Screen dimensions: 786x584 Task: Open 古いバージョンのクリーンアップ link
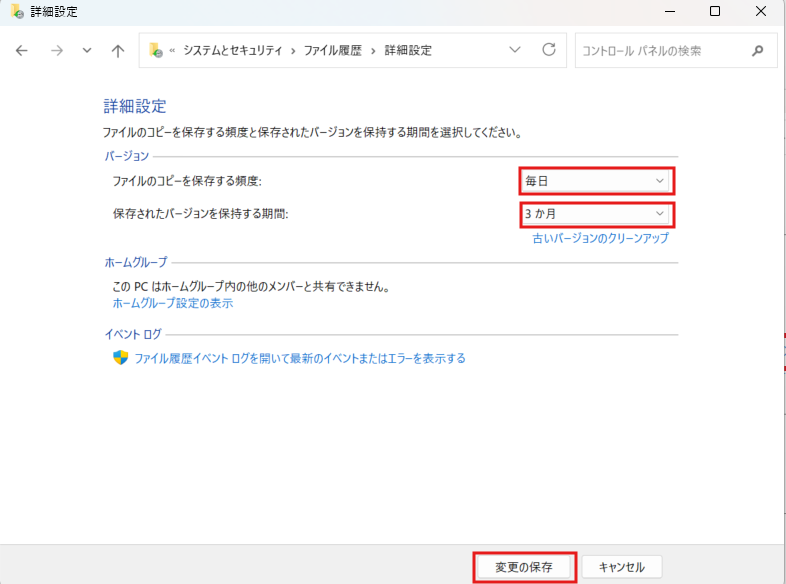click(601, 238)
